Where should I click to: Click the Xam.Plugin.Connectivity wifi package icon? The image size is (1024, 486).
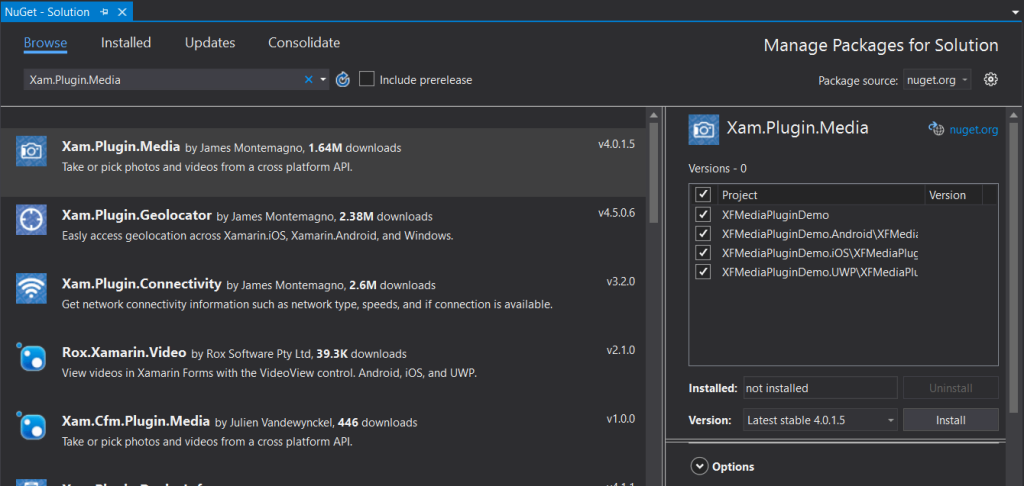(x=31, y=287)
